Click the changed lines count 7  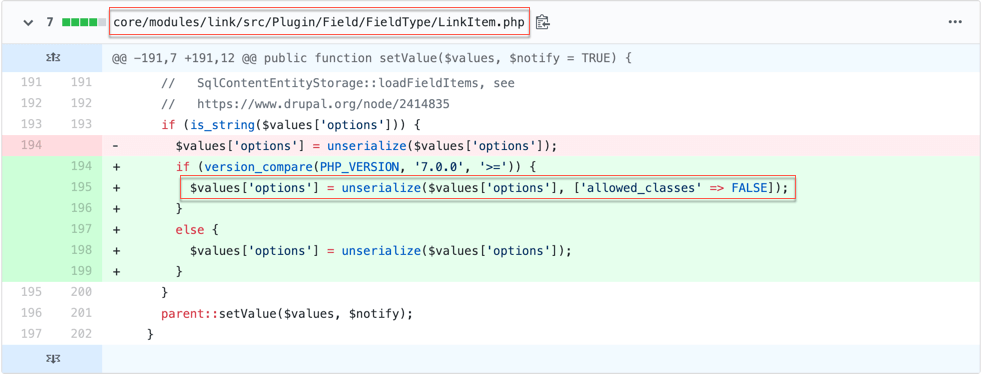50,23
